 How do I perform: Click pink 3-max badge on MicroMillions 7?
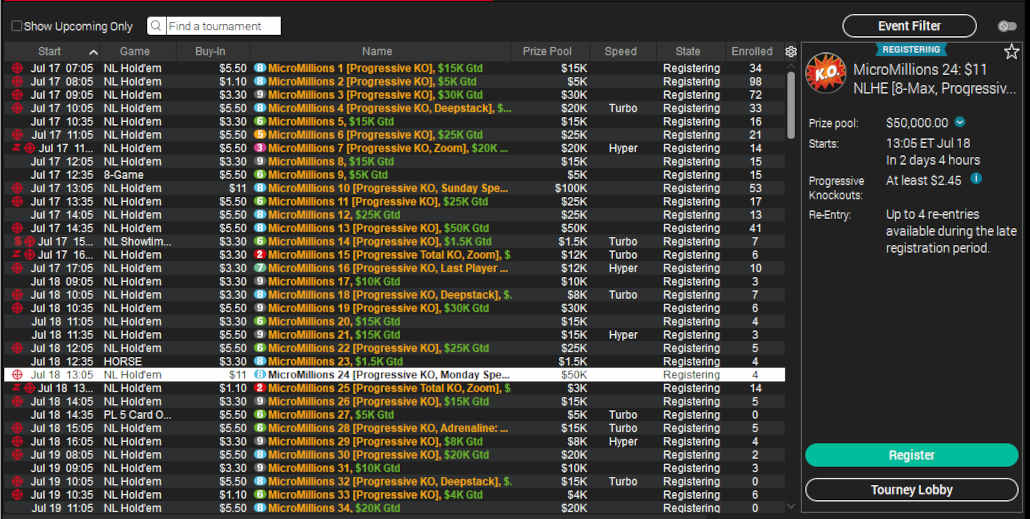[x=260, y=148]
